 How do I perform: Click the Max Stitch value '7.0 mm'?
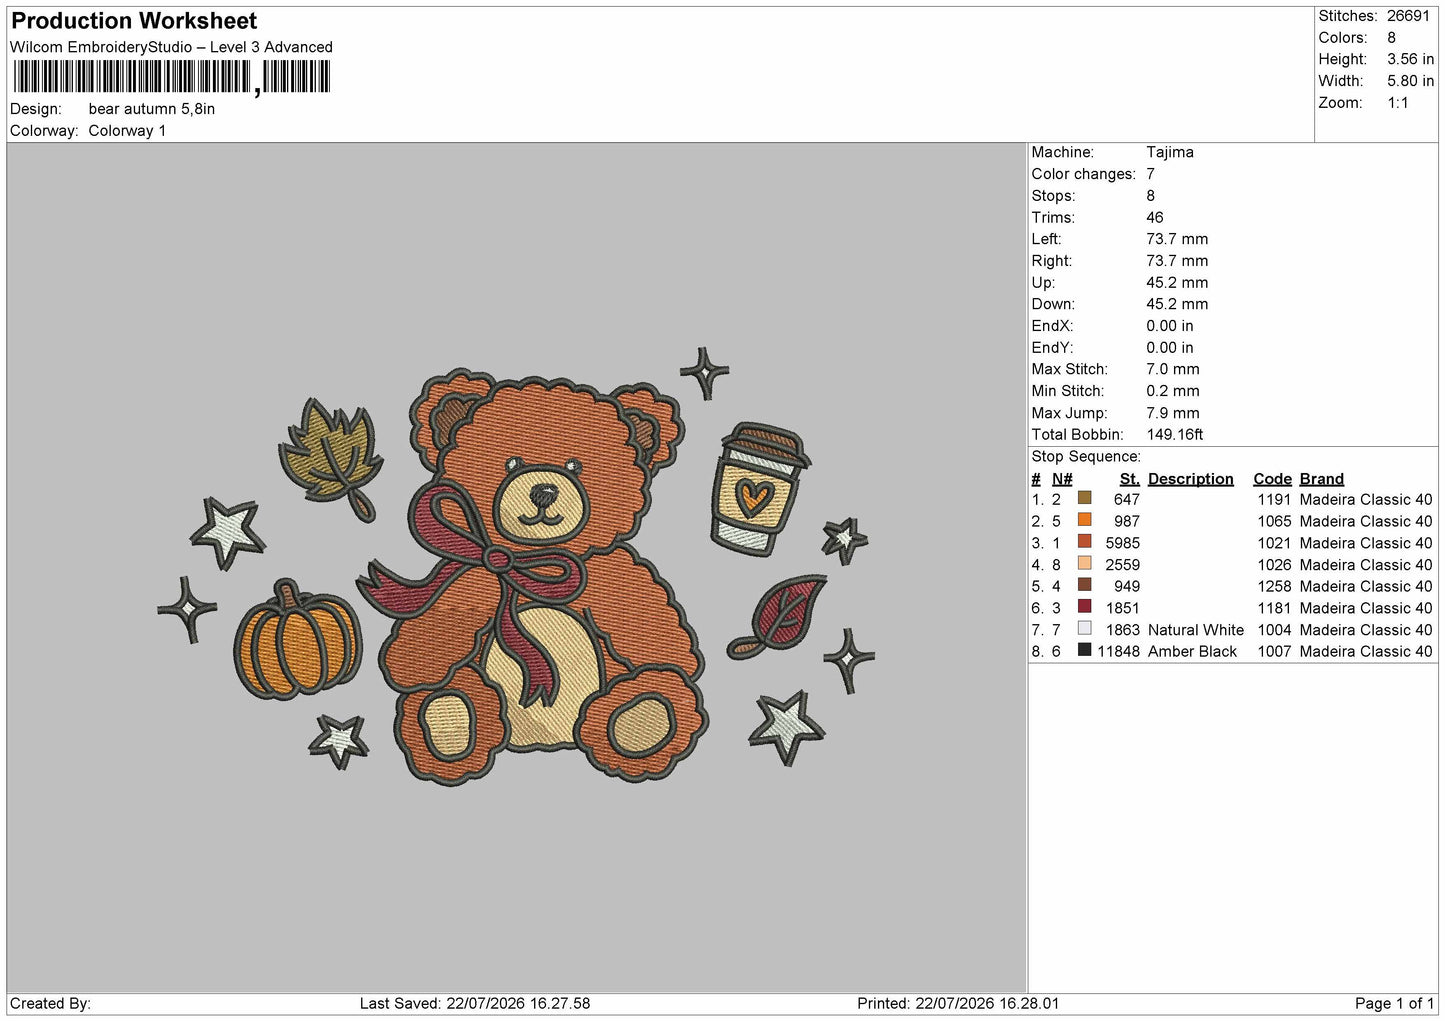[x=1173, y=369]
